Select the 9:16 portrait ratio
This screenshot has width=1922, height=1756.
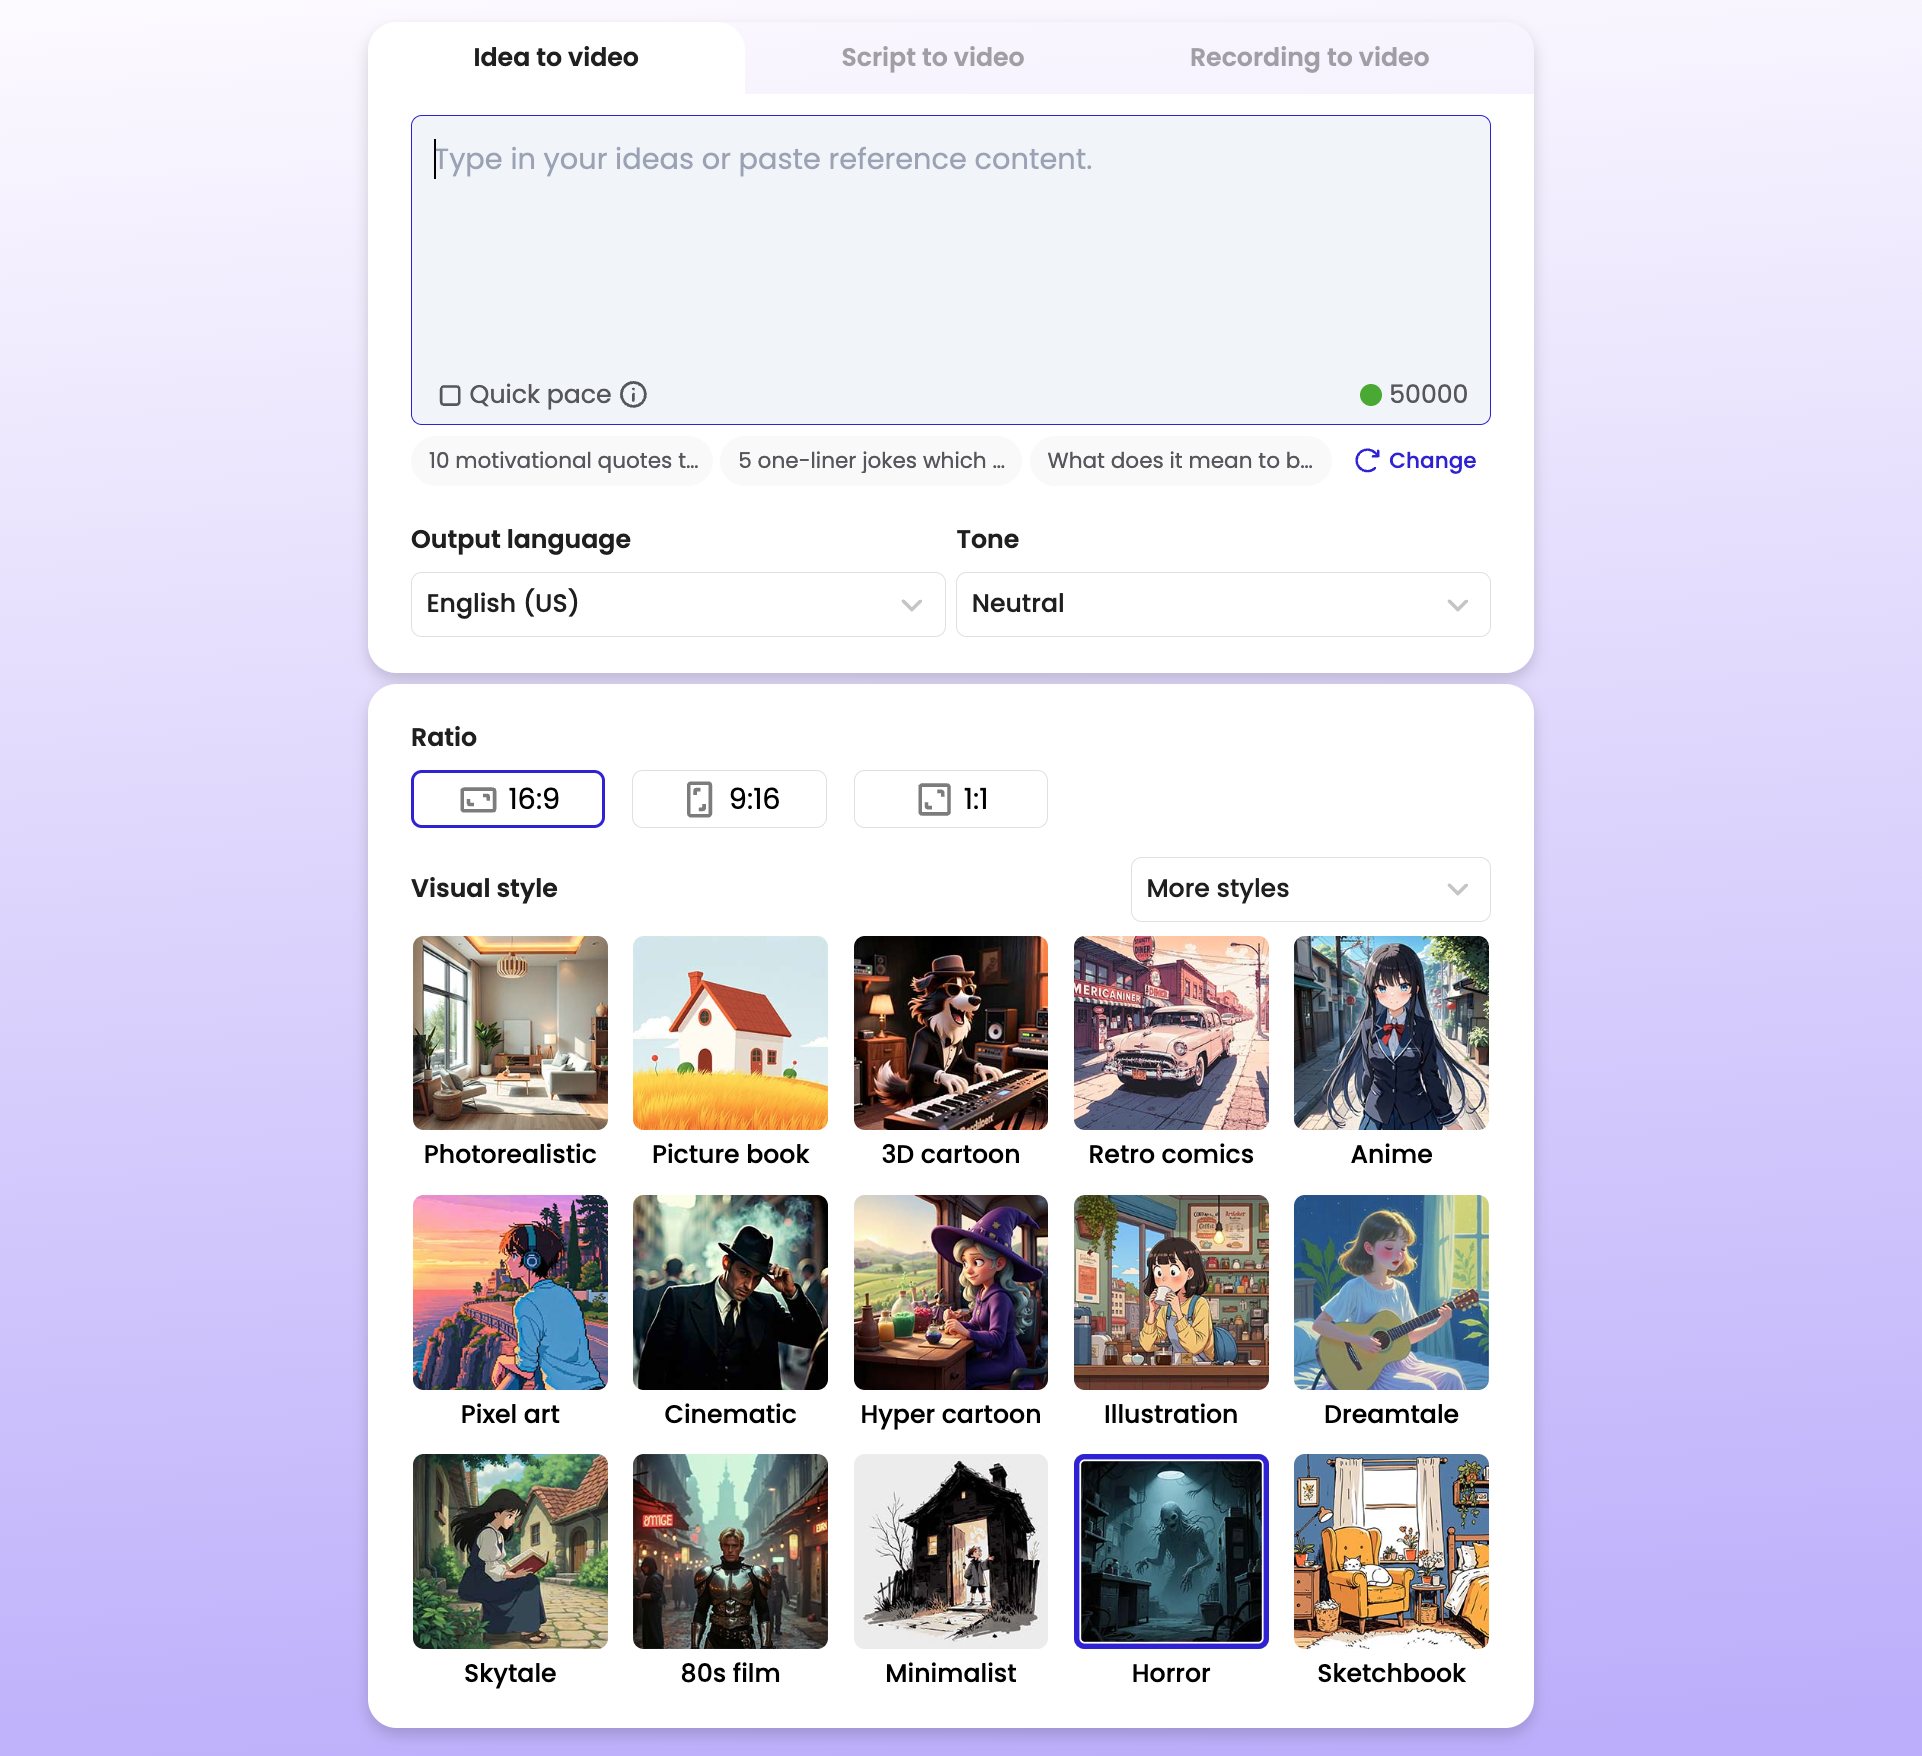(729, 799)
